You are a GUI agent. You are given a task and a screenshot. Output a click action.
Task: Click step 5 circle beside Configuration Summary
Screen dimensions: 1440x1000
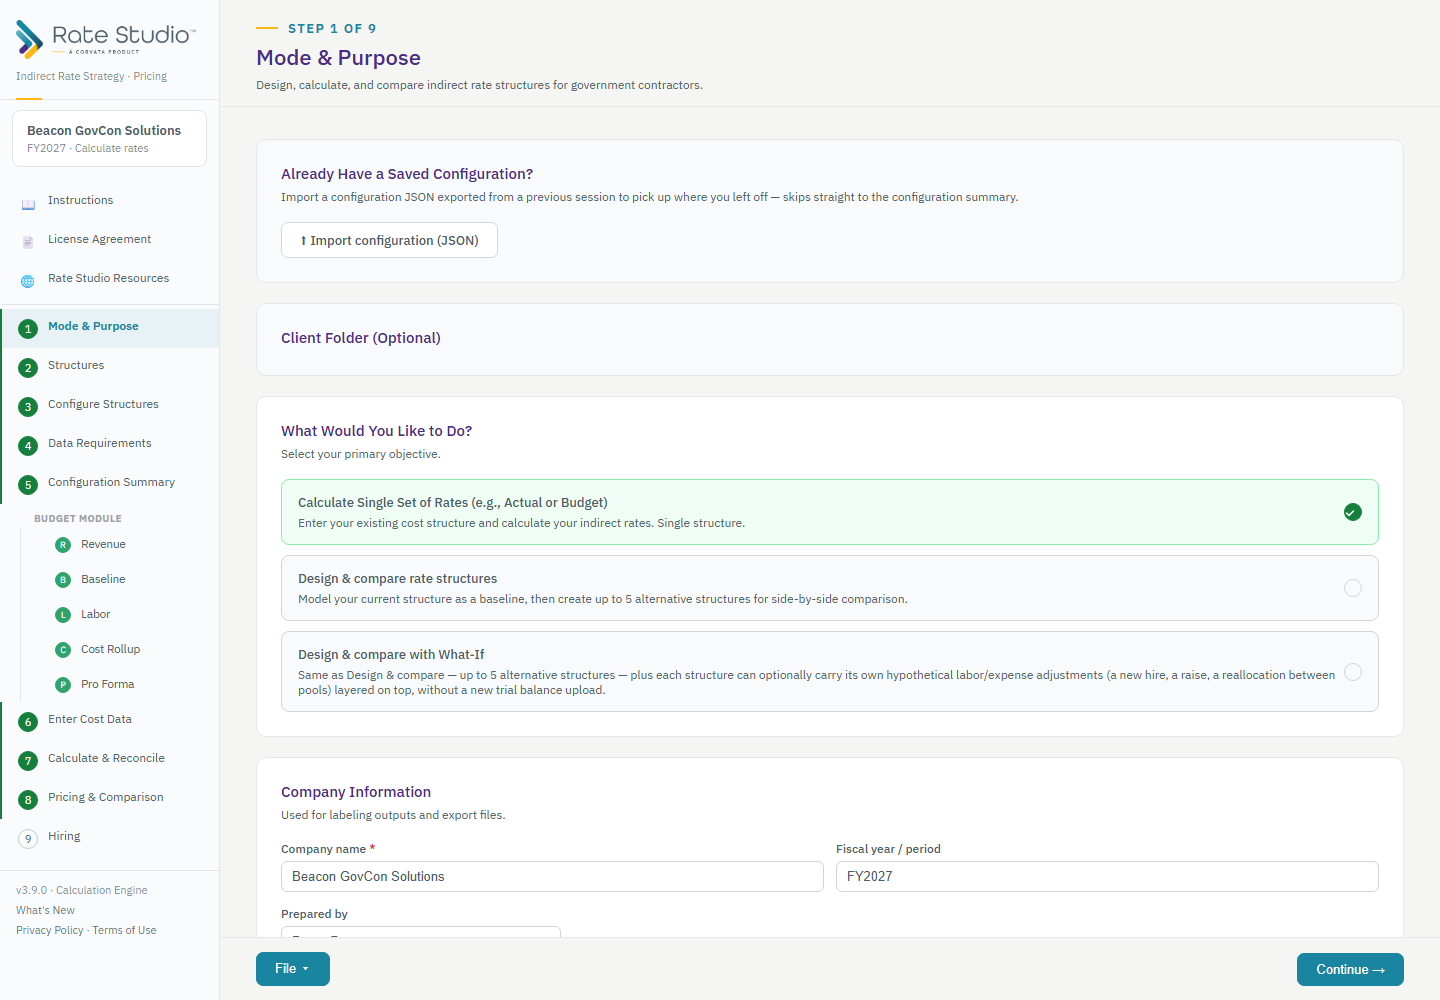pos(28,485)
